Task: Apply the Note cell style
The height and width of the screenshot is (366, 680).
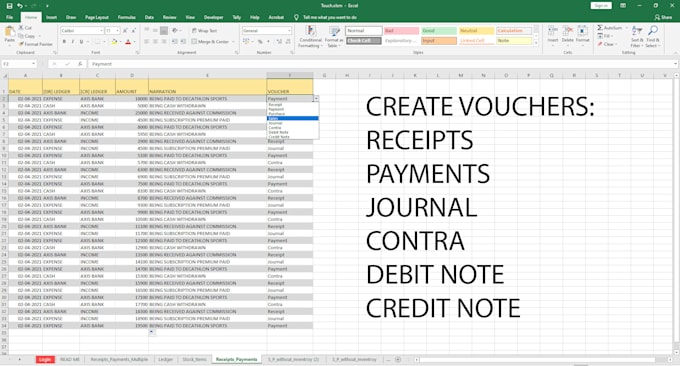Action: (x=514, y=41)
